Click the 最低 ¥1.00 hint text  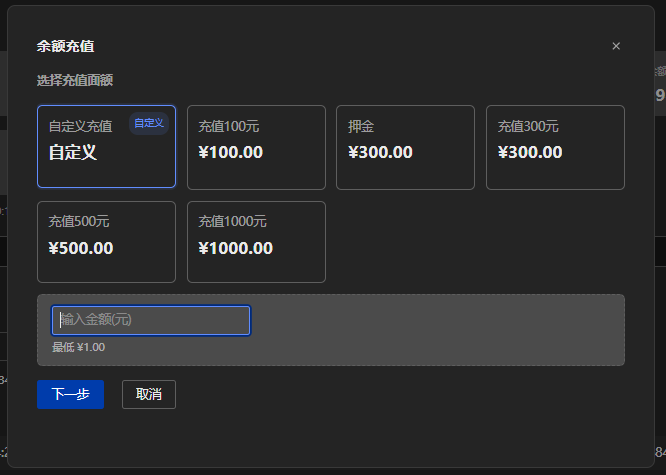tap(78, 347)
